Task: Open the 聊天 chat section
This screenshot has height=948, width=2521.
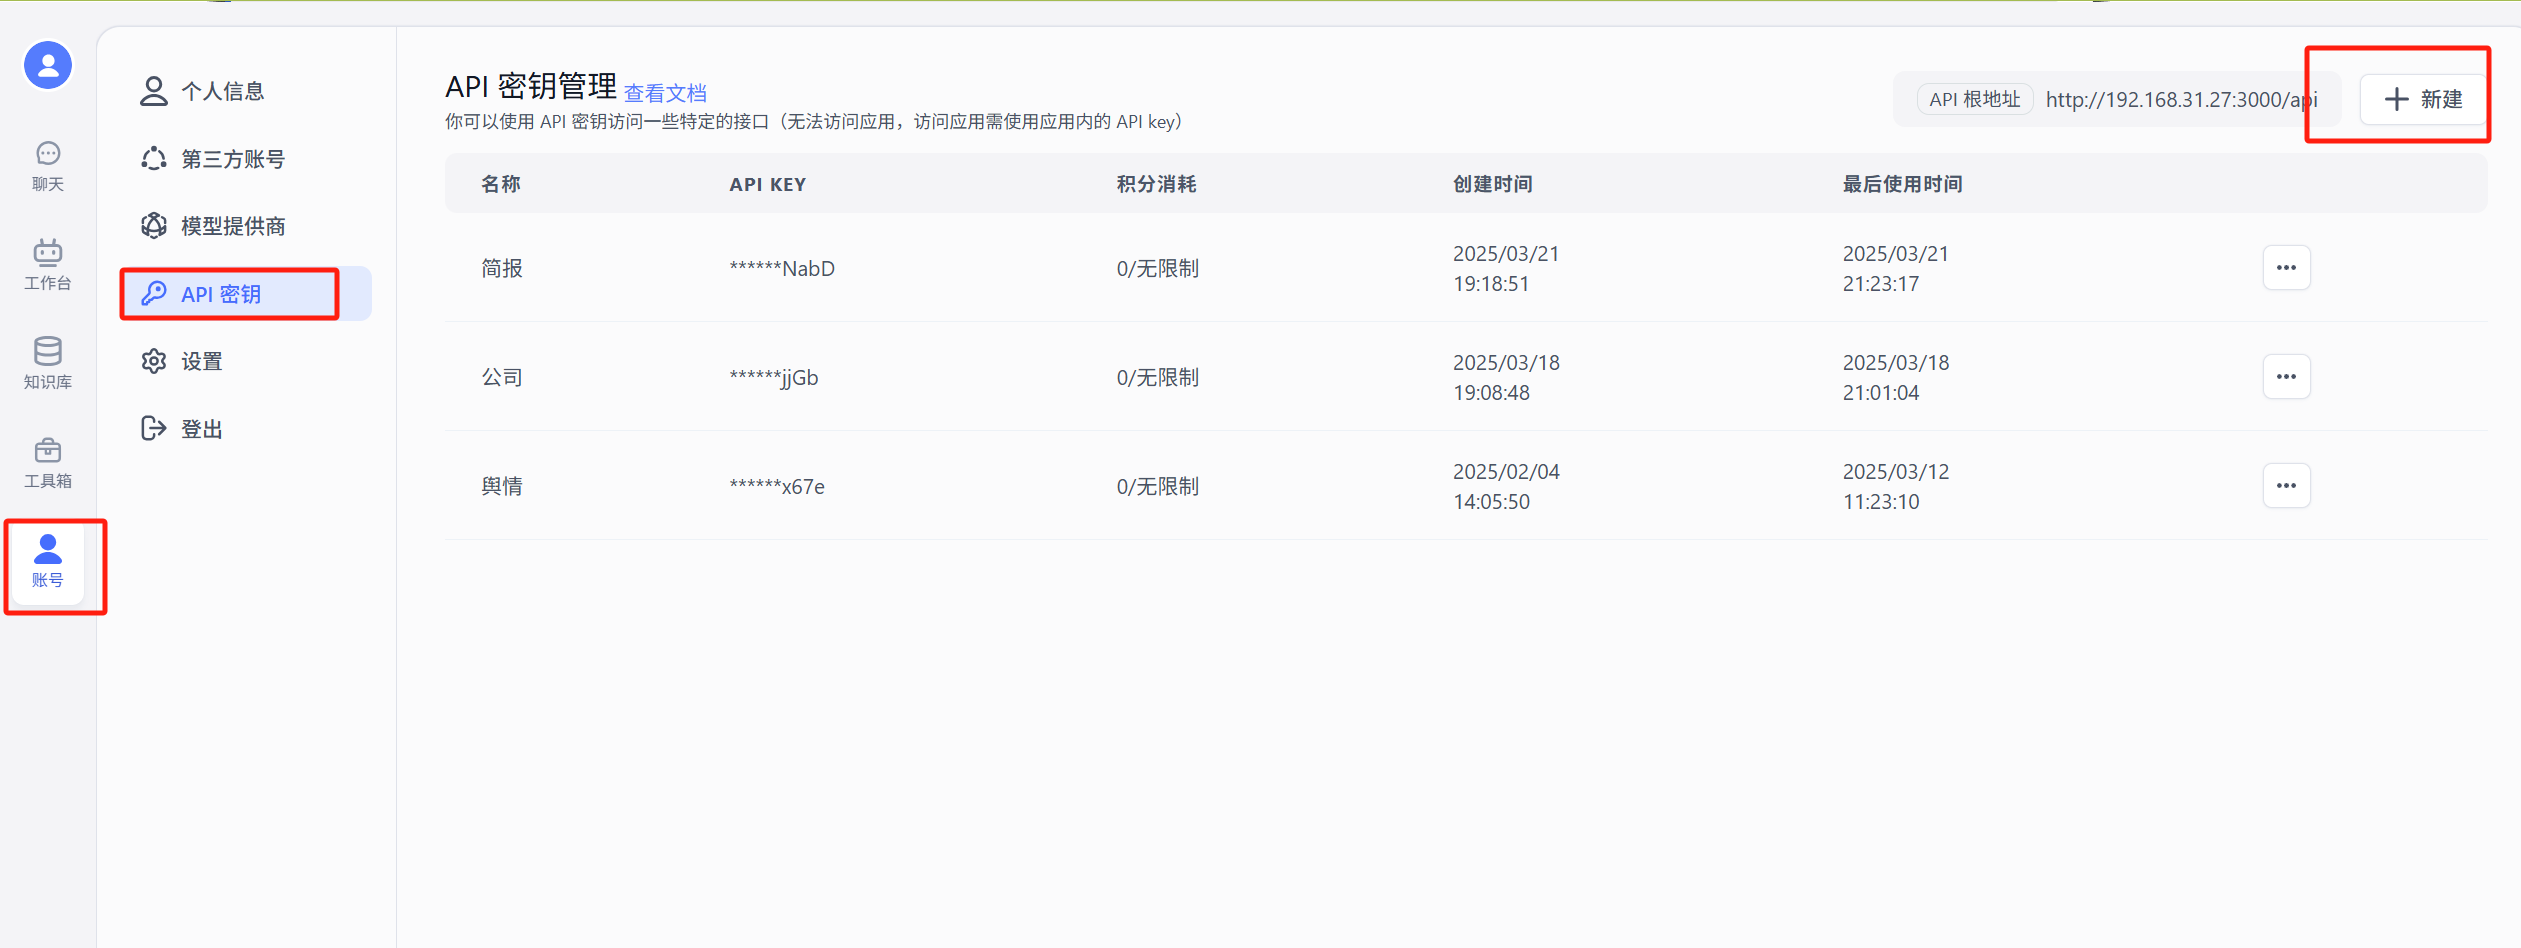Action: (48, 166)
